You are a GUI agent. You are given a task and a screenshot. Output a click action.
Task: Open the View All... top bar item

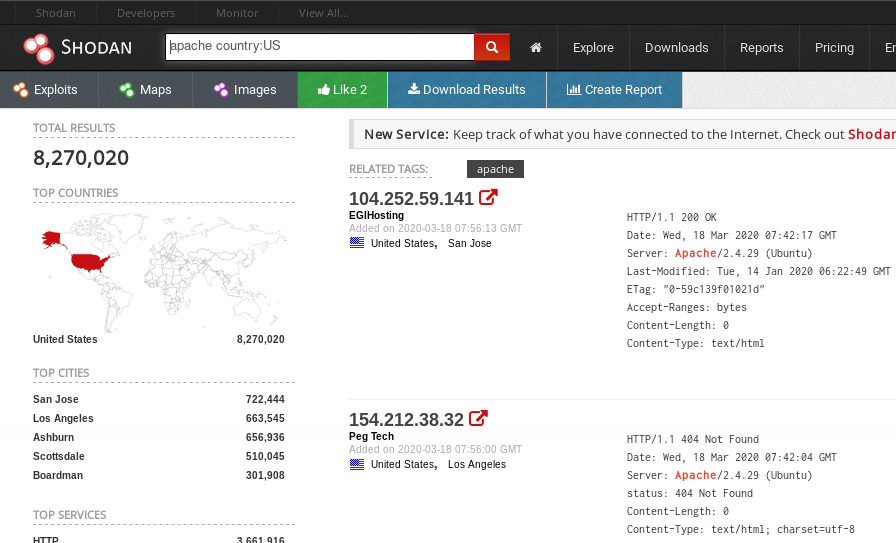323,13
